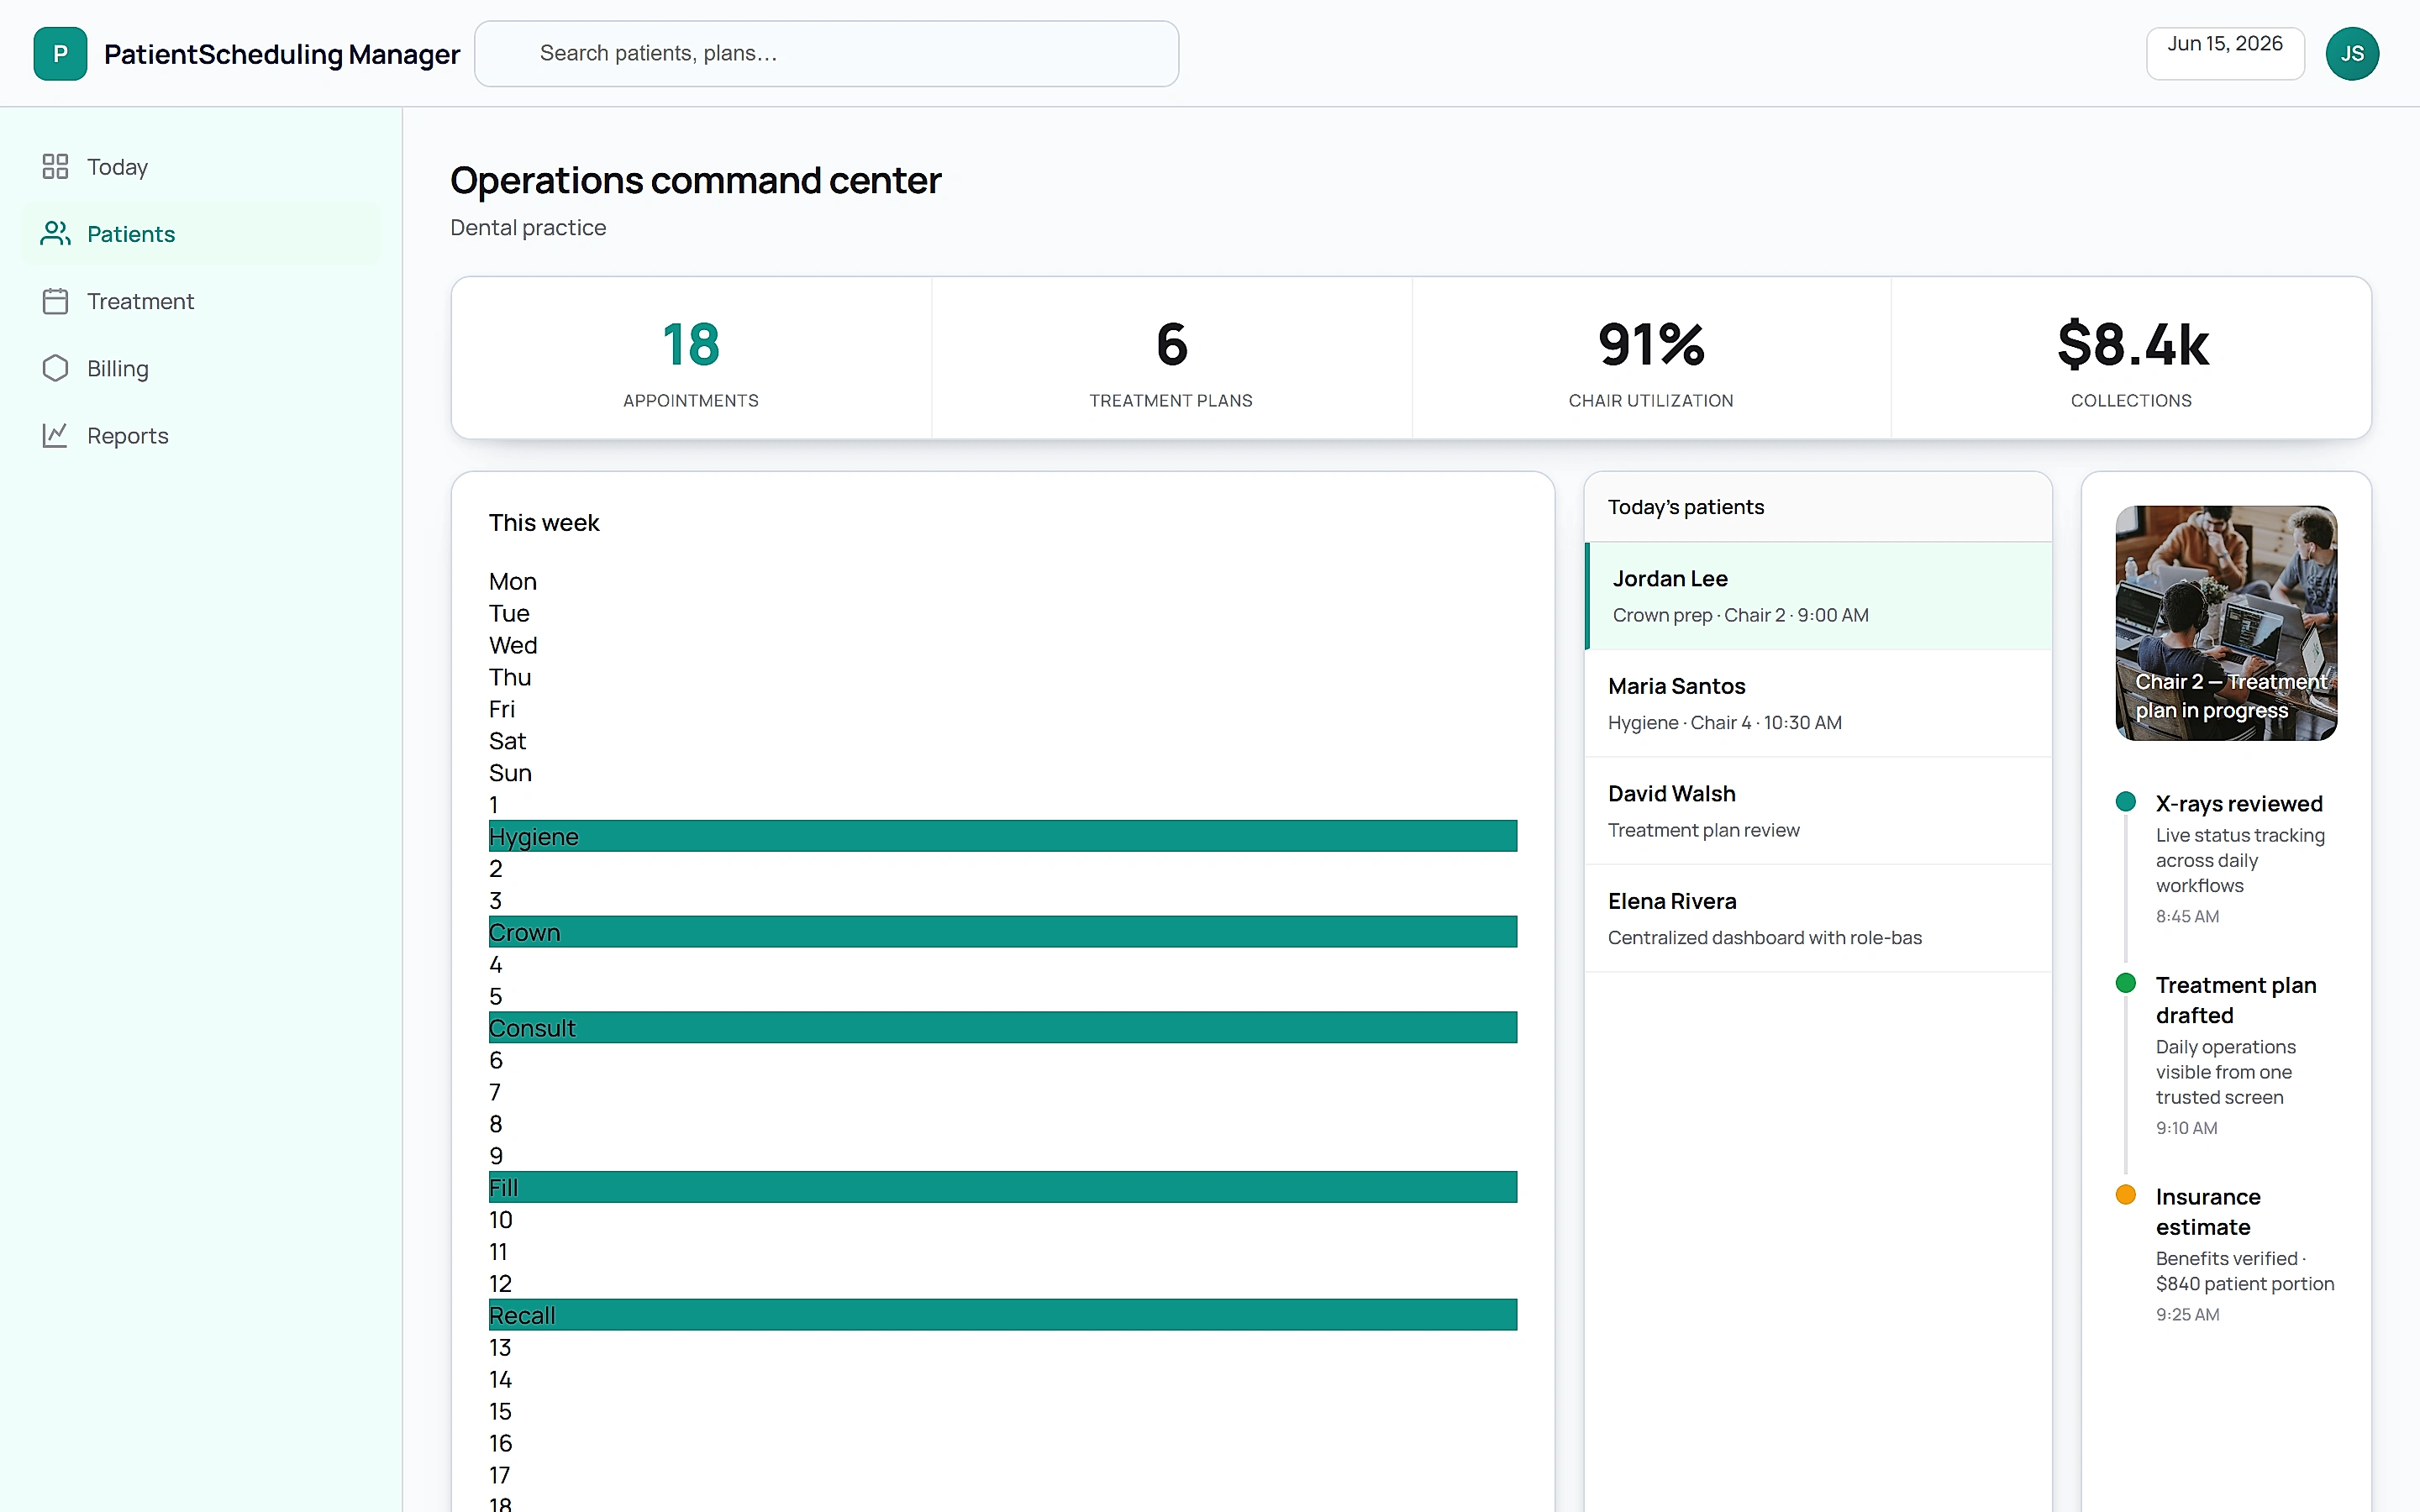Click calendar day number 10
Viewport: 2420px width, 1512px height.
tap(501, 1220)
